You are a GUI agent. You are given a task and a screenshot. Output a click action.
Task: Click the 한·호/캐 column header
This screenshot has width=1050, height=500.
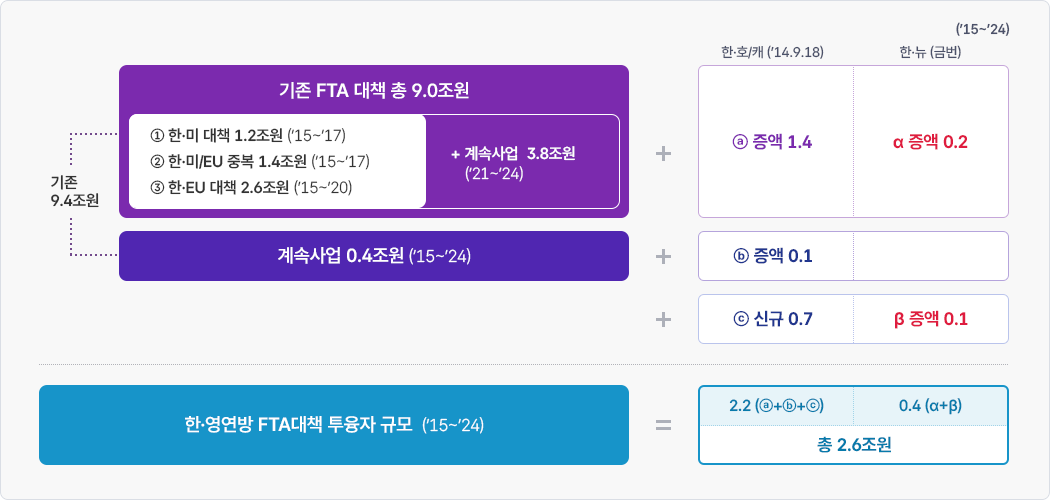click(x=772, y=52)
